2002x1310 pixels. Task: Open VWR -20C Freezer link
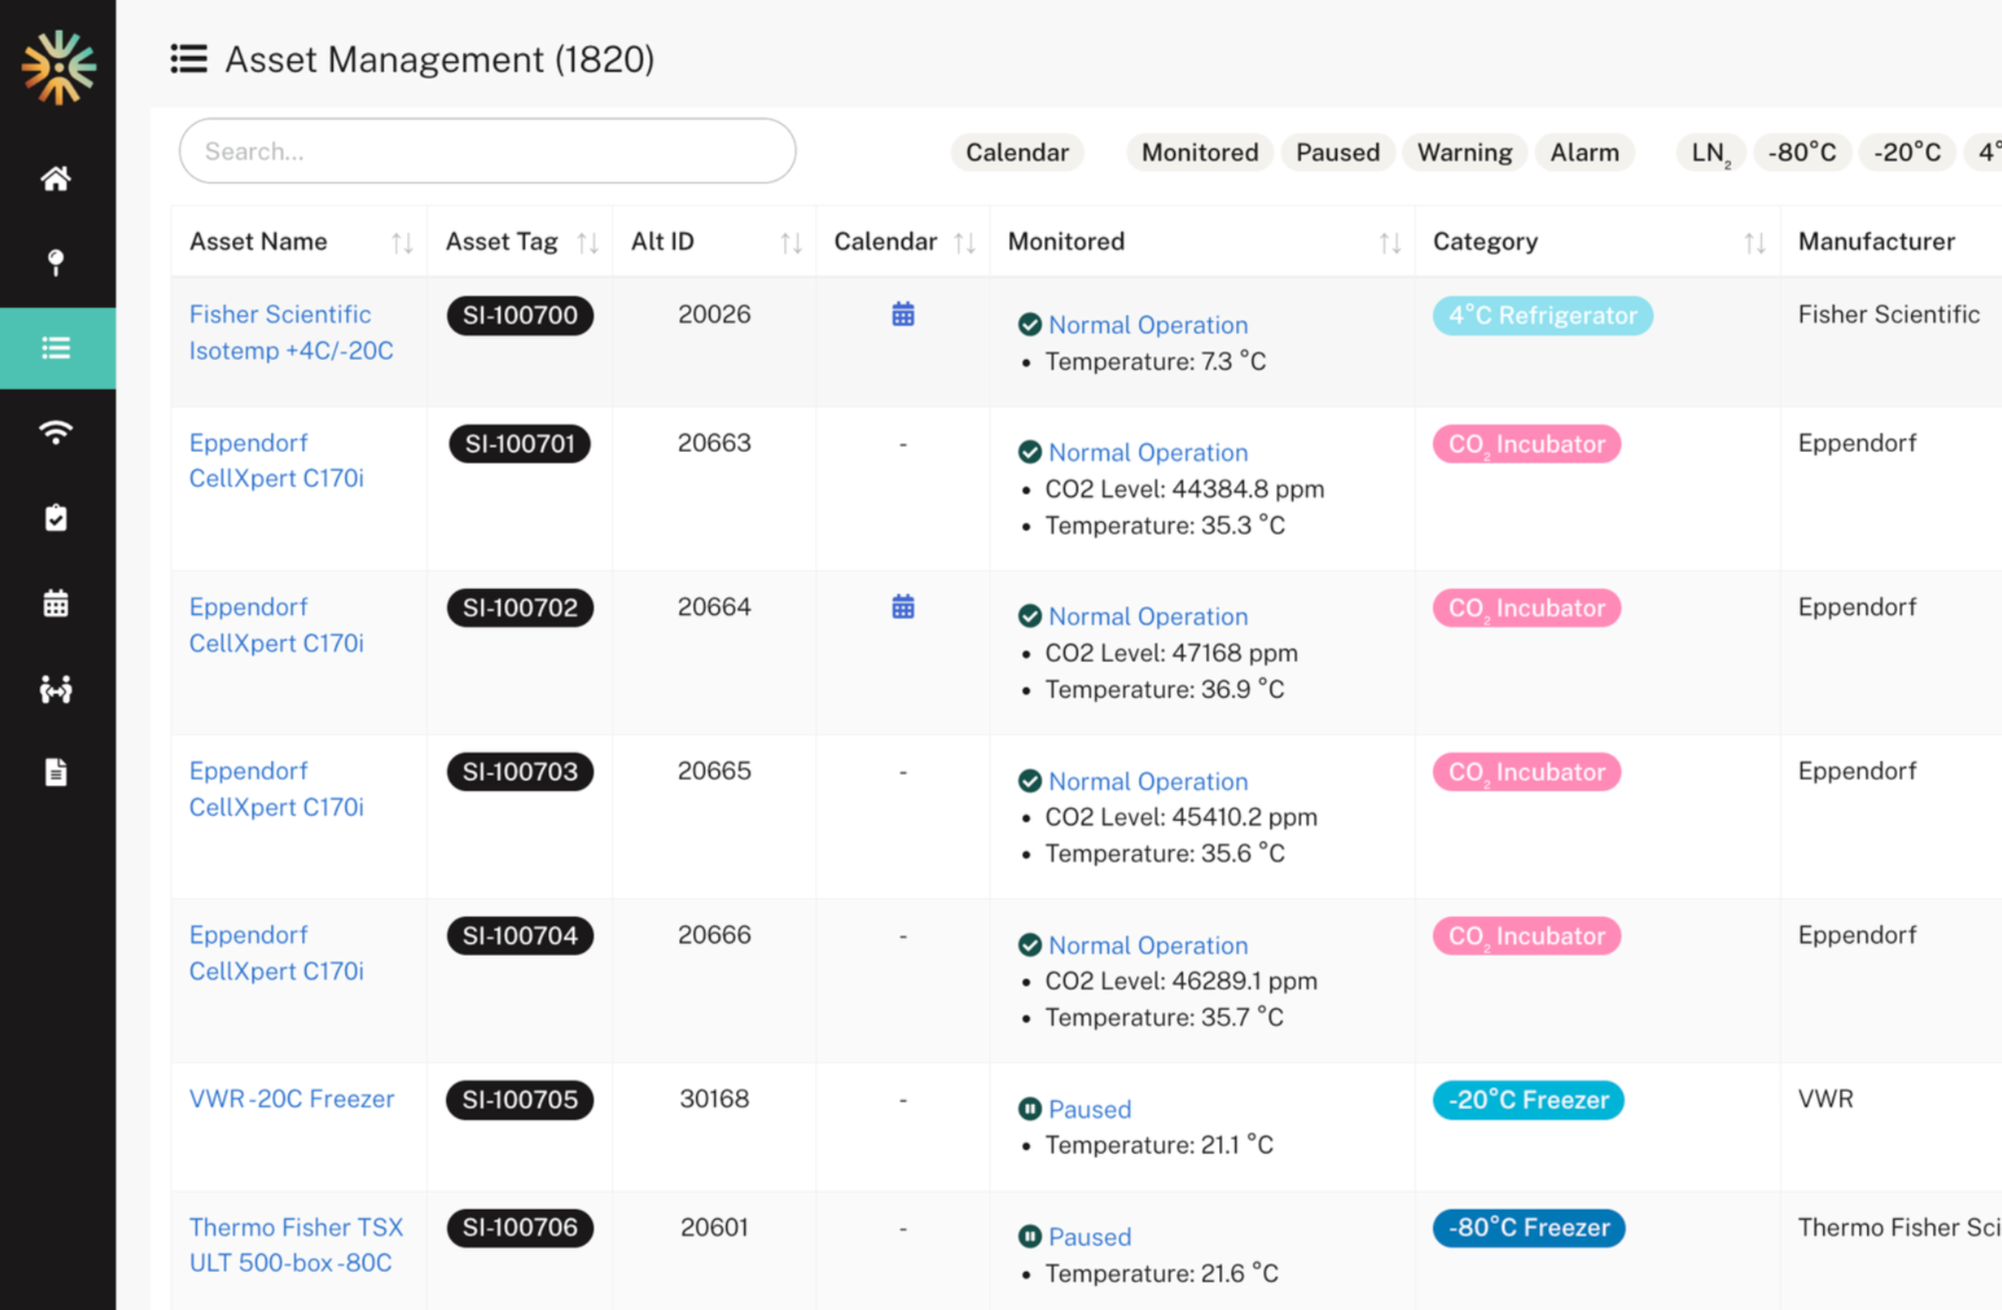[291, 1099]
